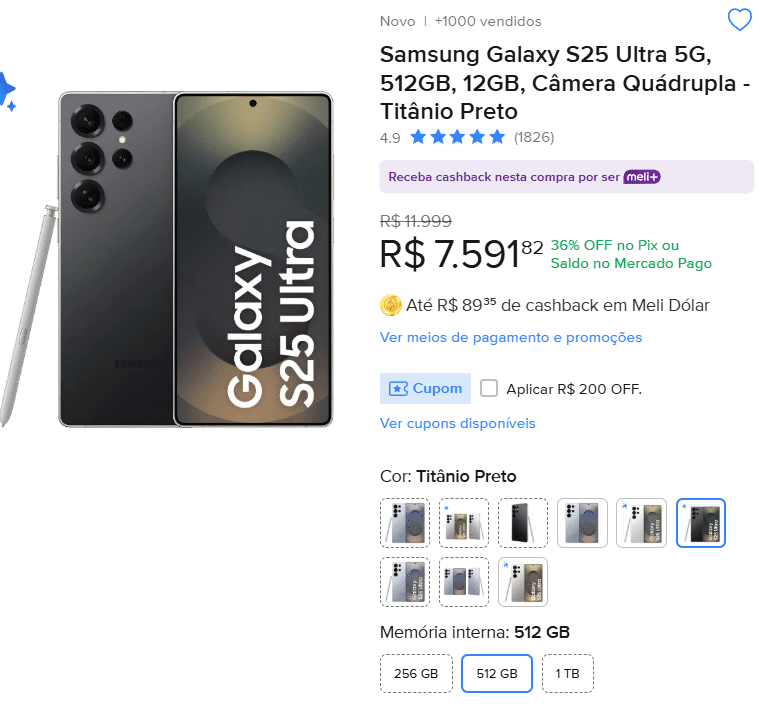Viewport: 759px width, 708px height.
Task: Select the first color variant in second row
Action: (405, 582)
